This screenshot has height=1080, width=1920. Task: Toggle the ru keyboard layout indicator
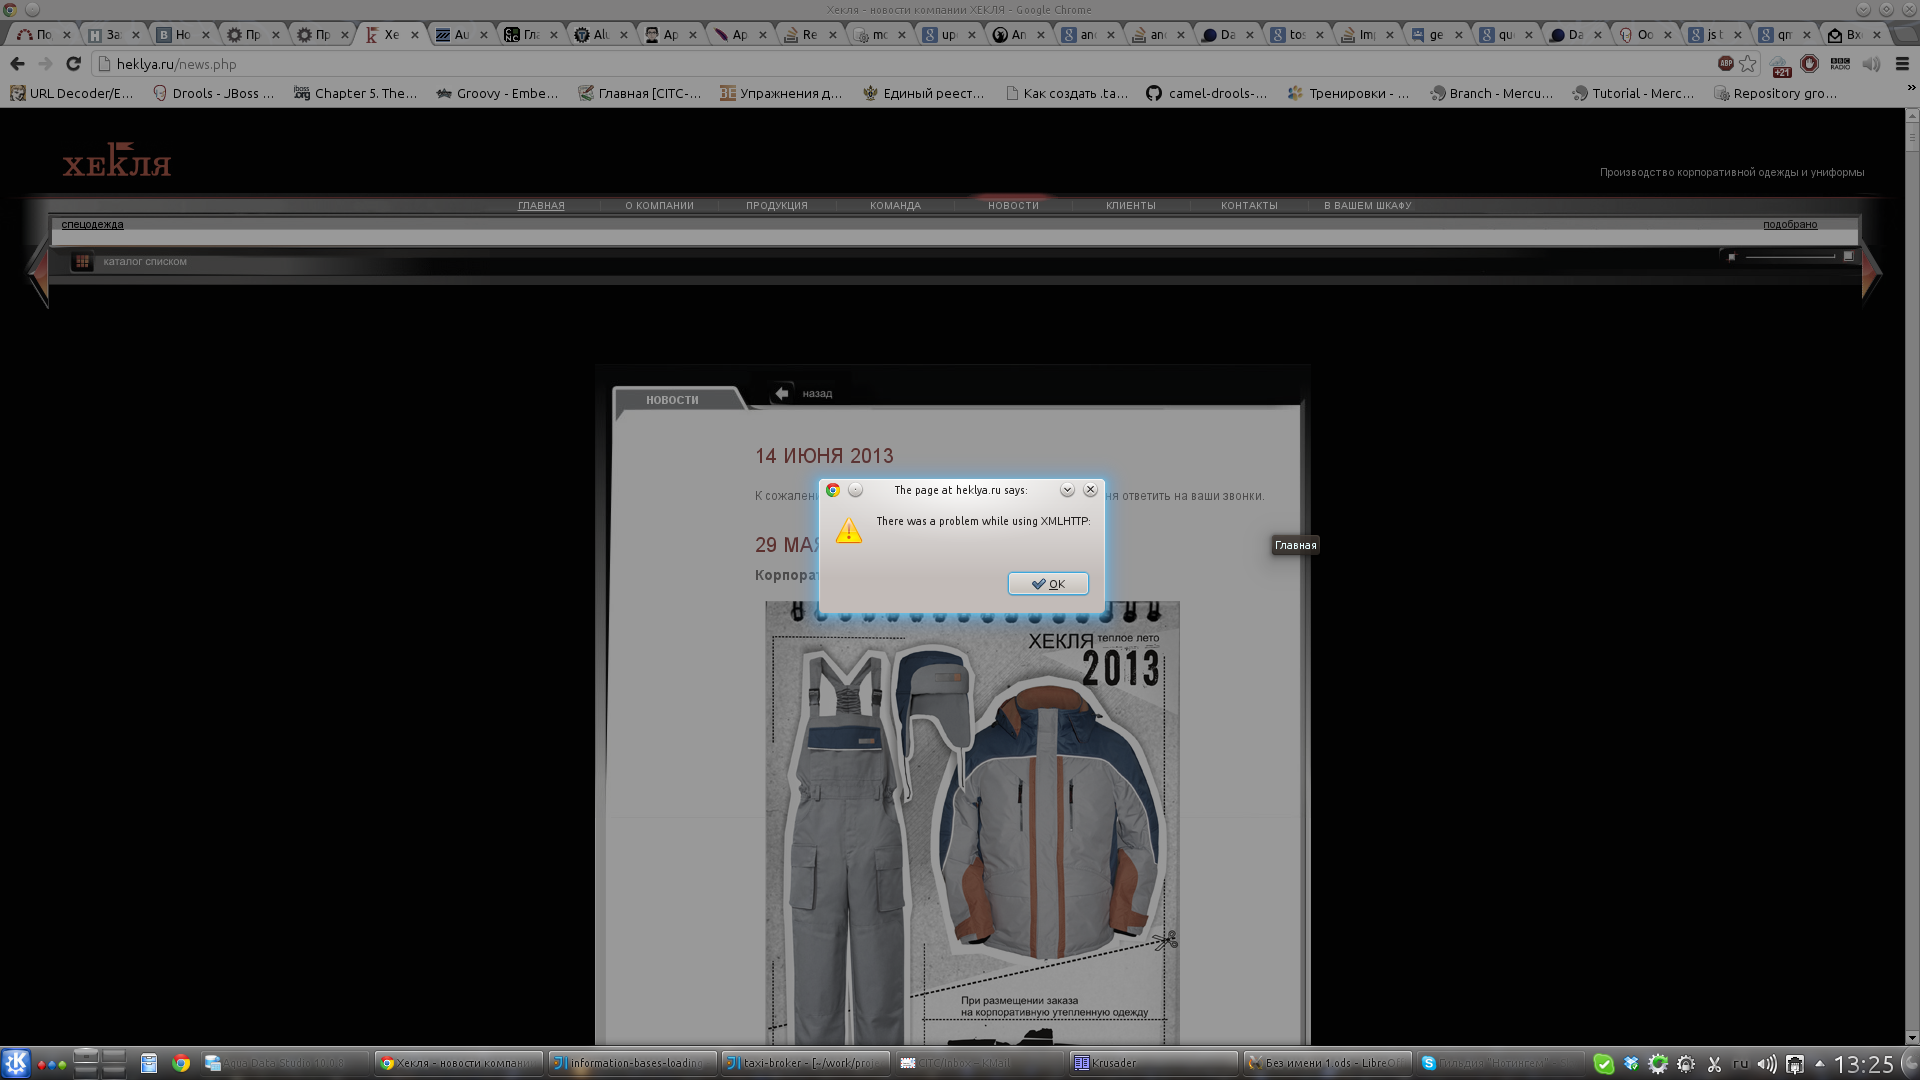[1740, 1063]
